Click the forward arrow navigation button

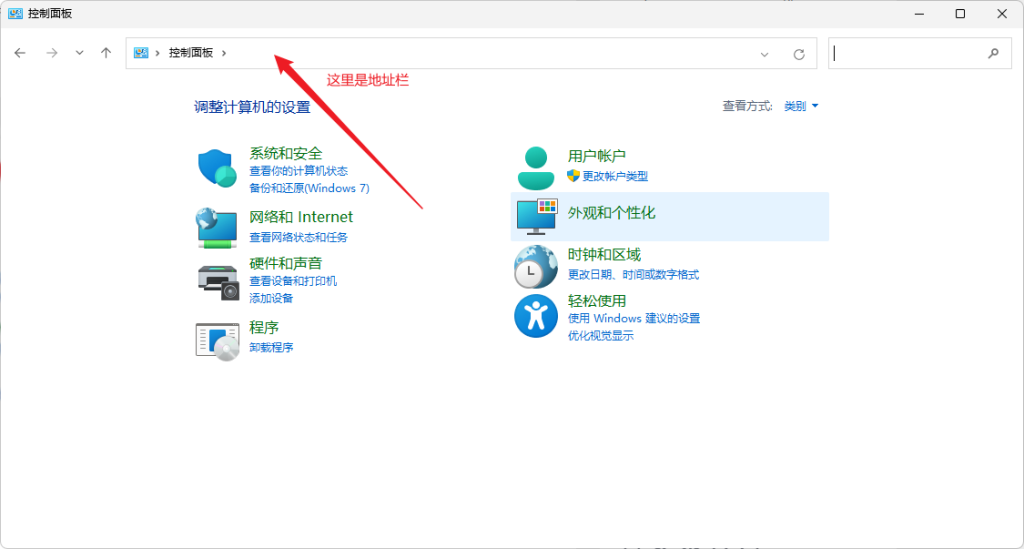(x=52, y=53)
